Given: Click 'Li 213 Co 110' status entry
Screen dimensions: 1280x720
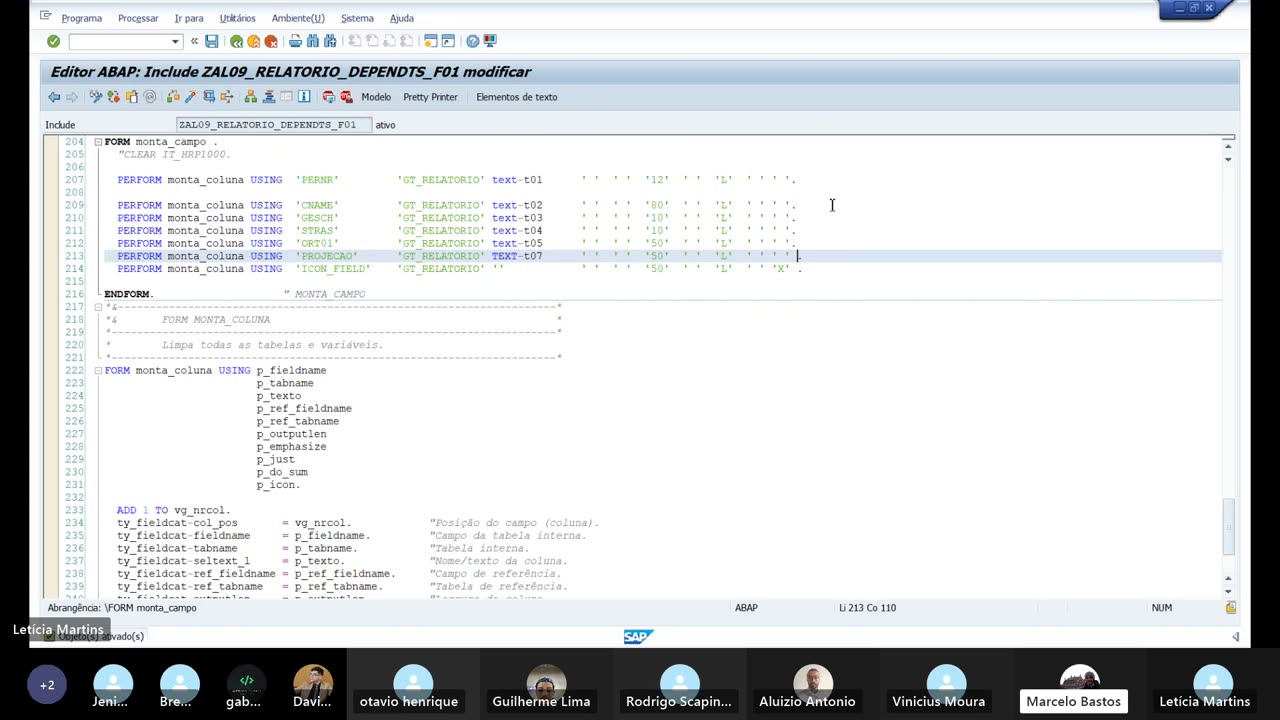Looking at the screenshot, I should coord(868,608).
